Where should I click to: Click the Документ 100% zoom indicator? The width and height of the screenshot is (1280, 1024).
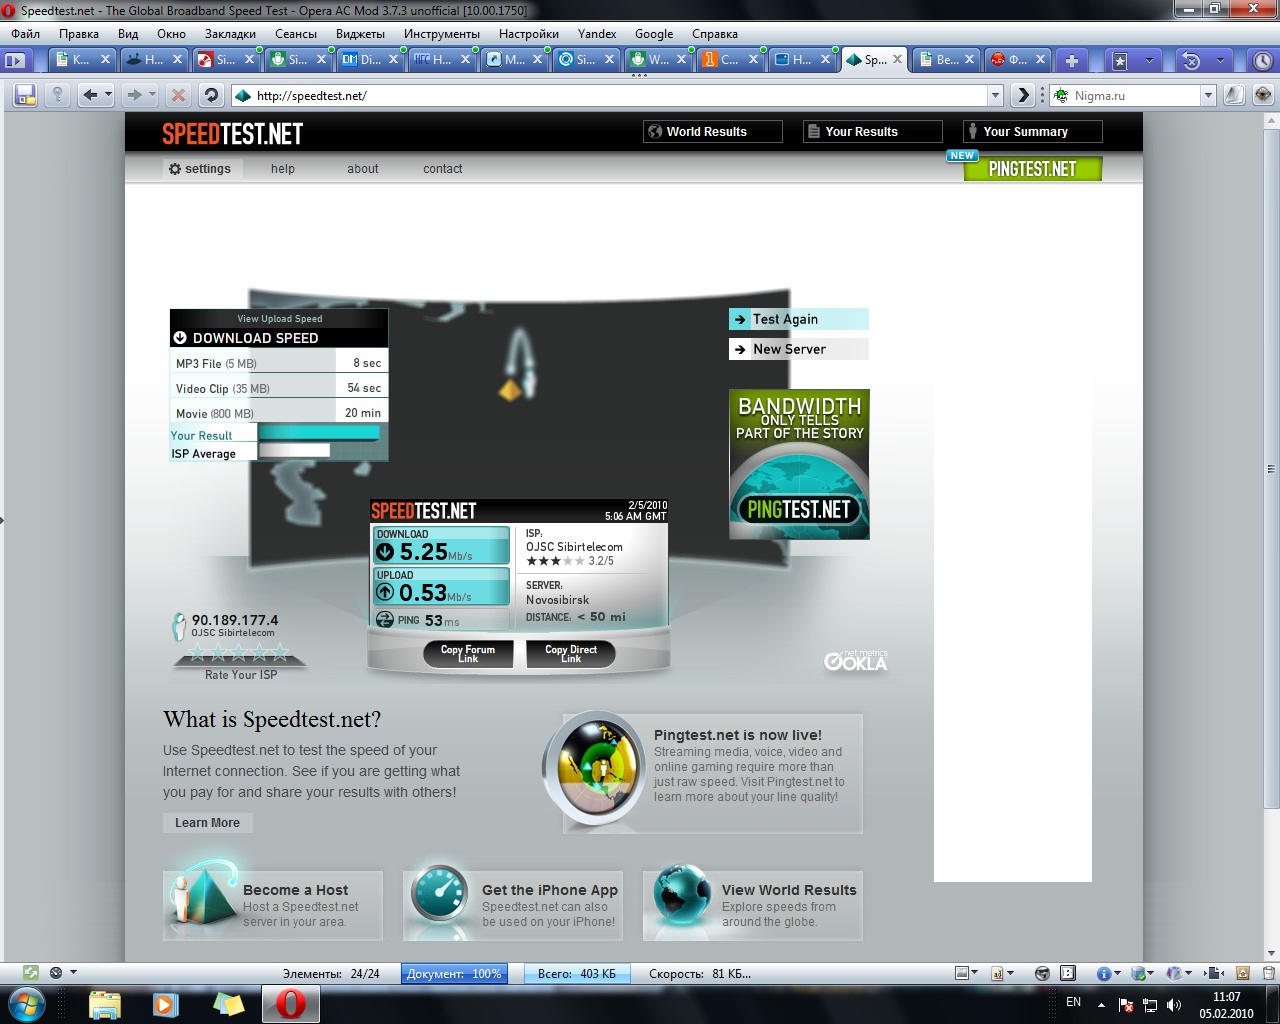click(454, 973)
